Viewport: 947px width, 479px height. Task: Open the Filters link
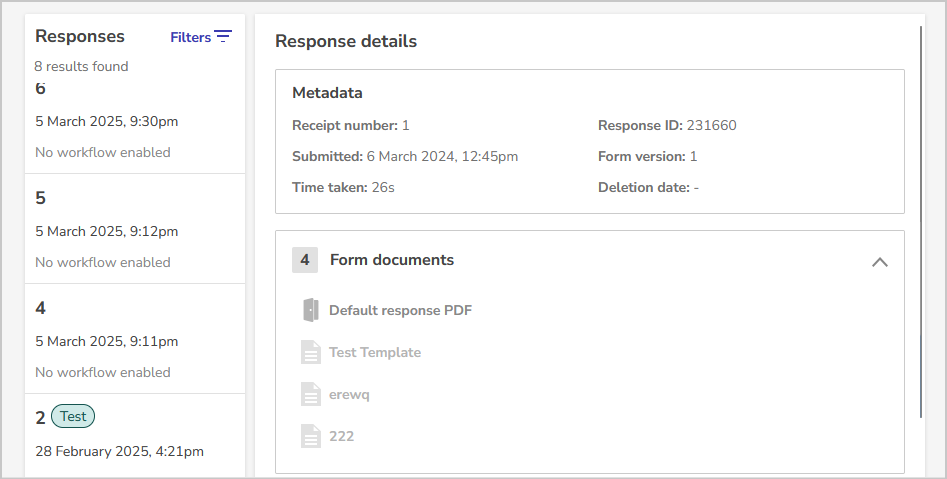[x=191, y=37]
